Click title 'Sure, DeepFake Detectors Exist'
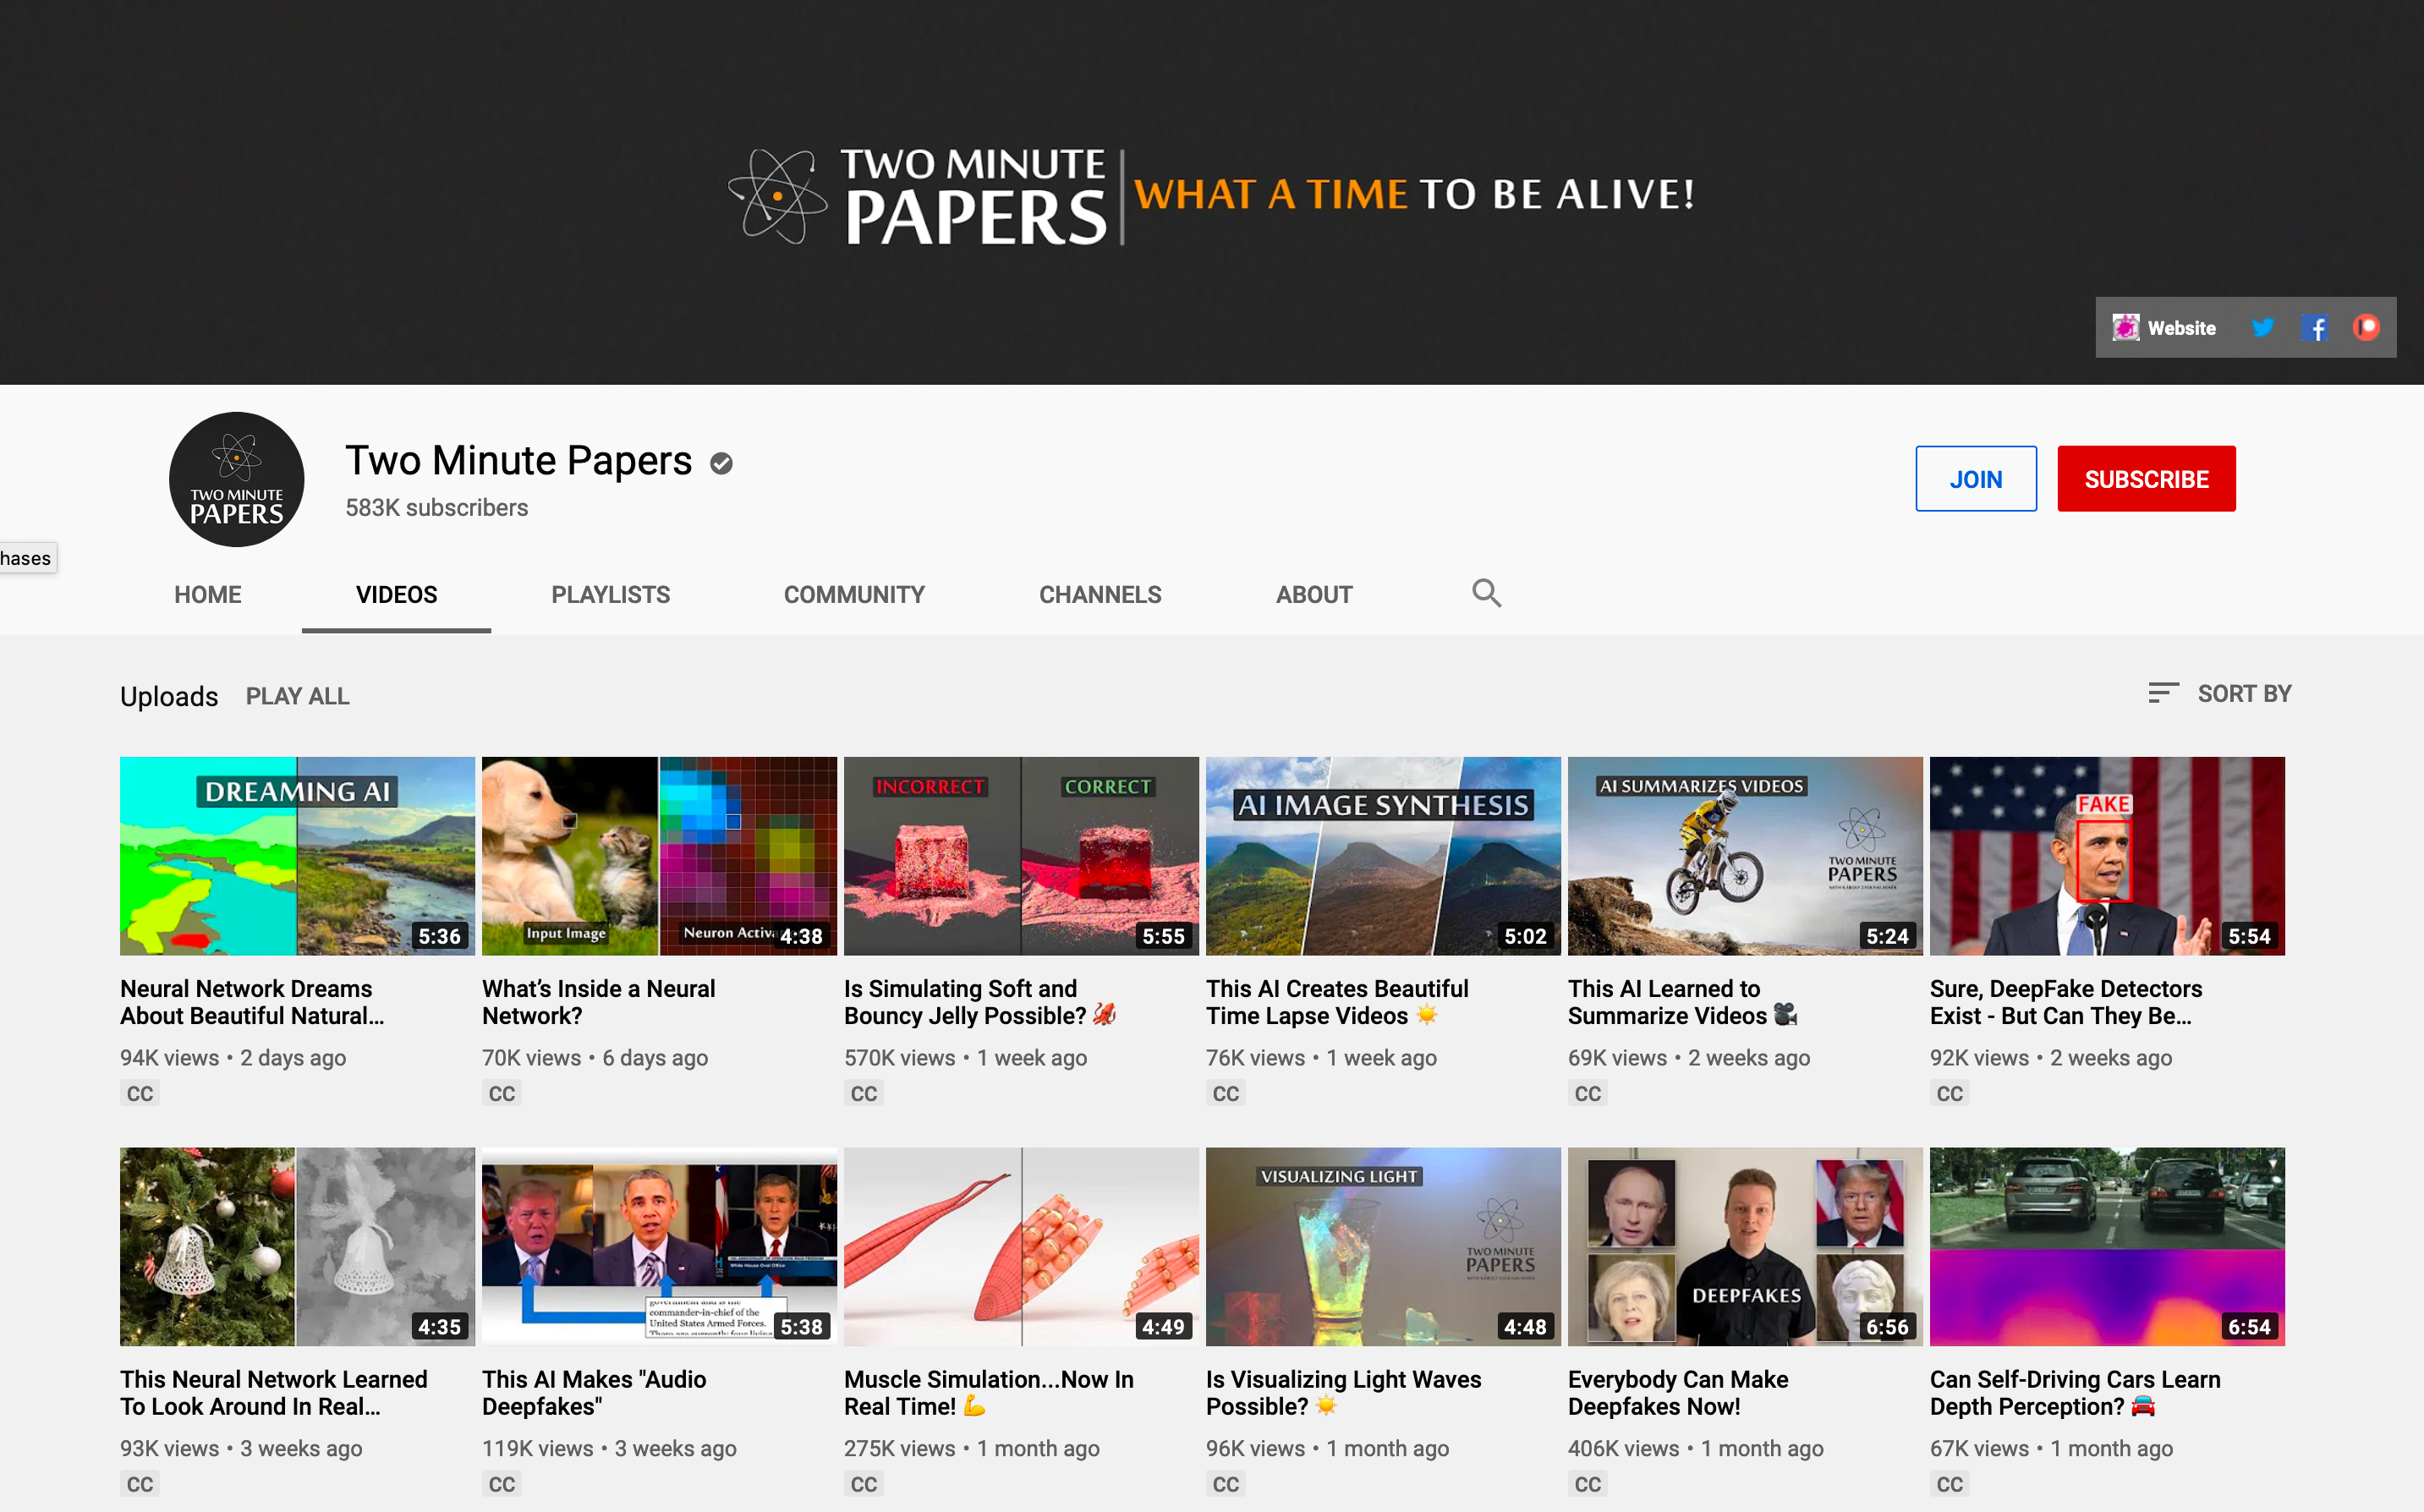2424x1512 pixels. (x=2066, y=1002)
